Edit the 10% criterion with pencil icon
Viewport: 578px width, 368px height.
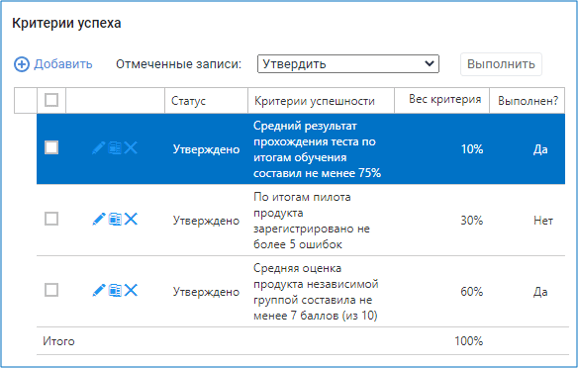[x=98, y=148]
